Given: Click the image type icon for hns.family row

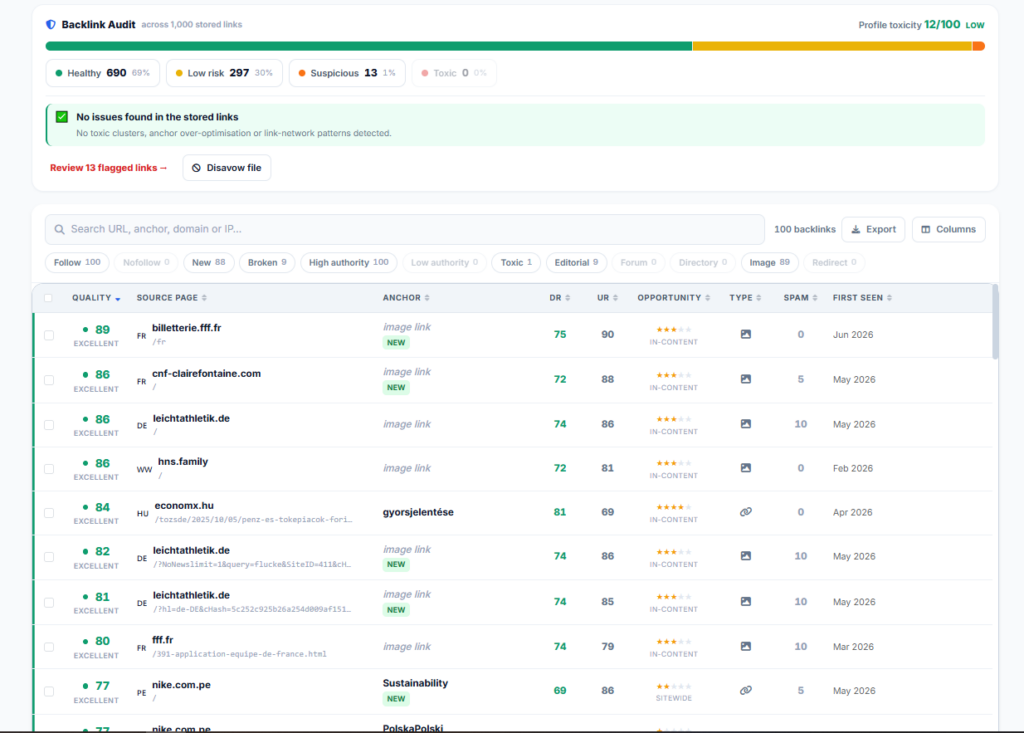Looking at the screenshot, I should pyautogui.click(x=745, y=468).
